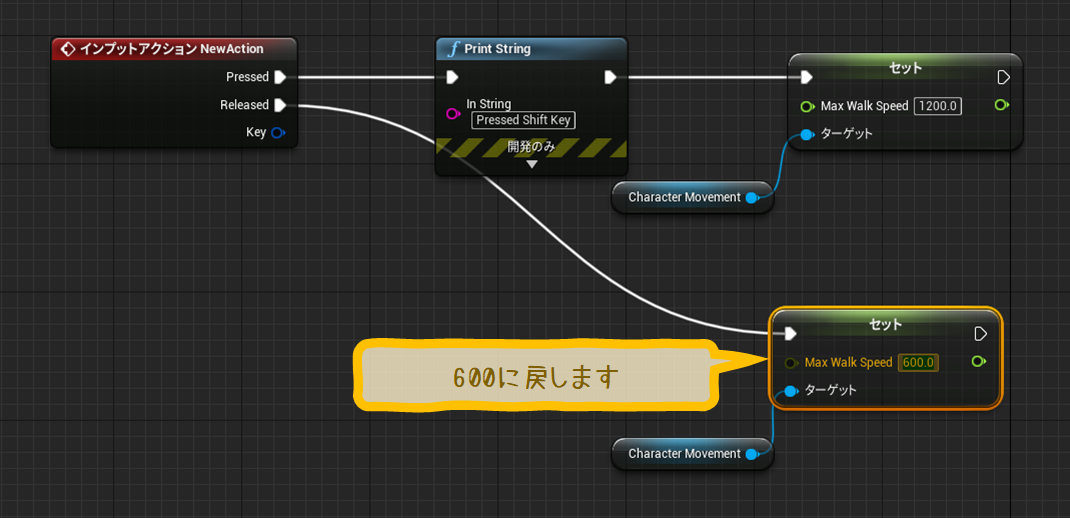Click output exec pin of 600.0 Set node

click(x=981, y=334)
